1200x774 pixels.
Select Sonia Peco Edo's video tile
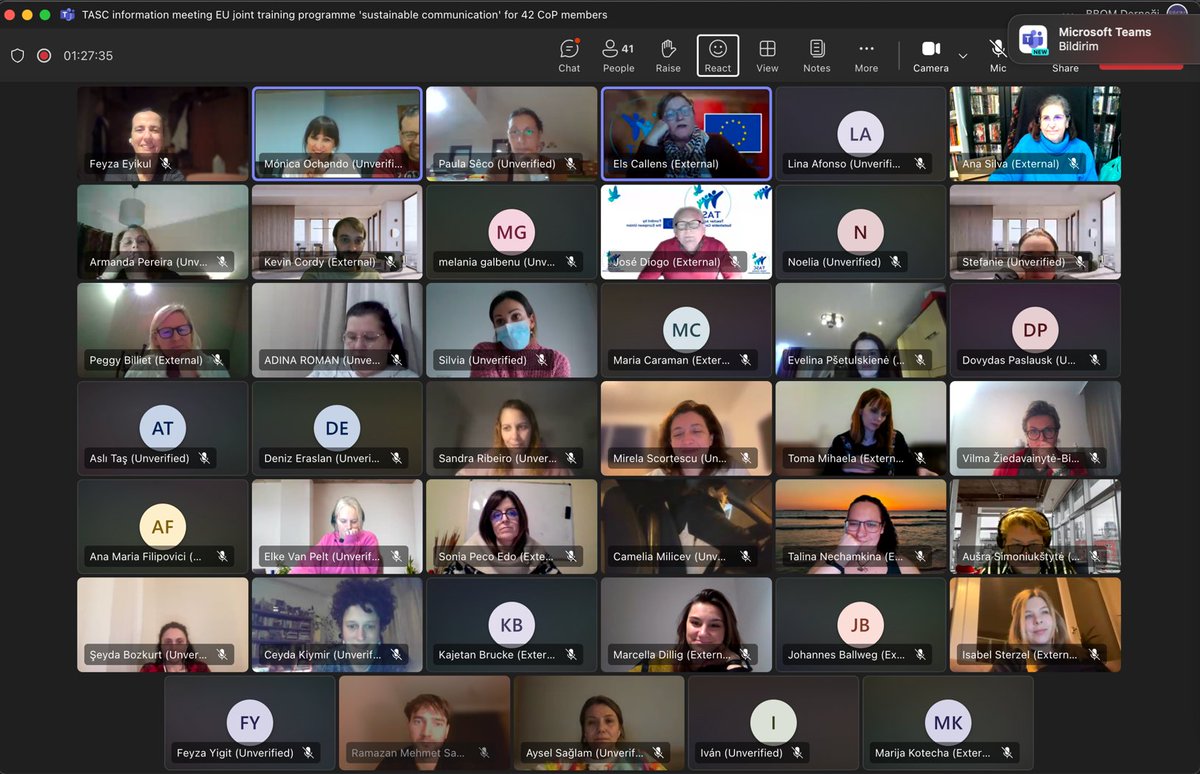coord(511,527)
